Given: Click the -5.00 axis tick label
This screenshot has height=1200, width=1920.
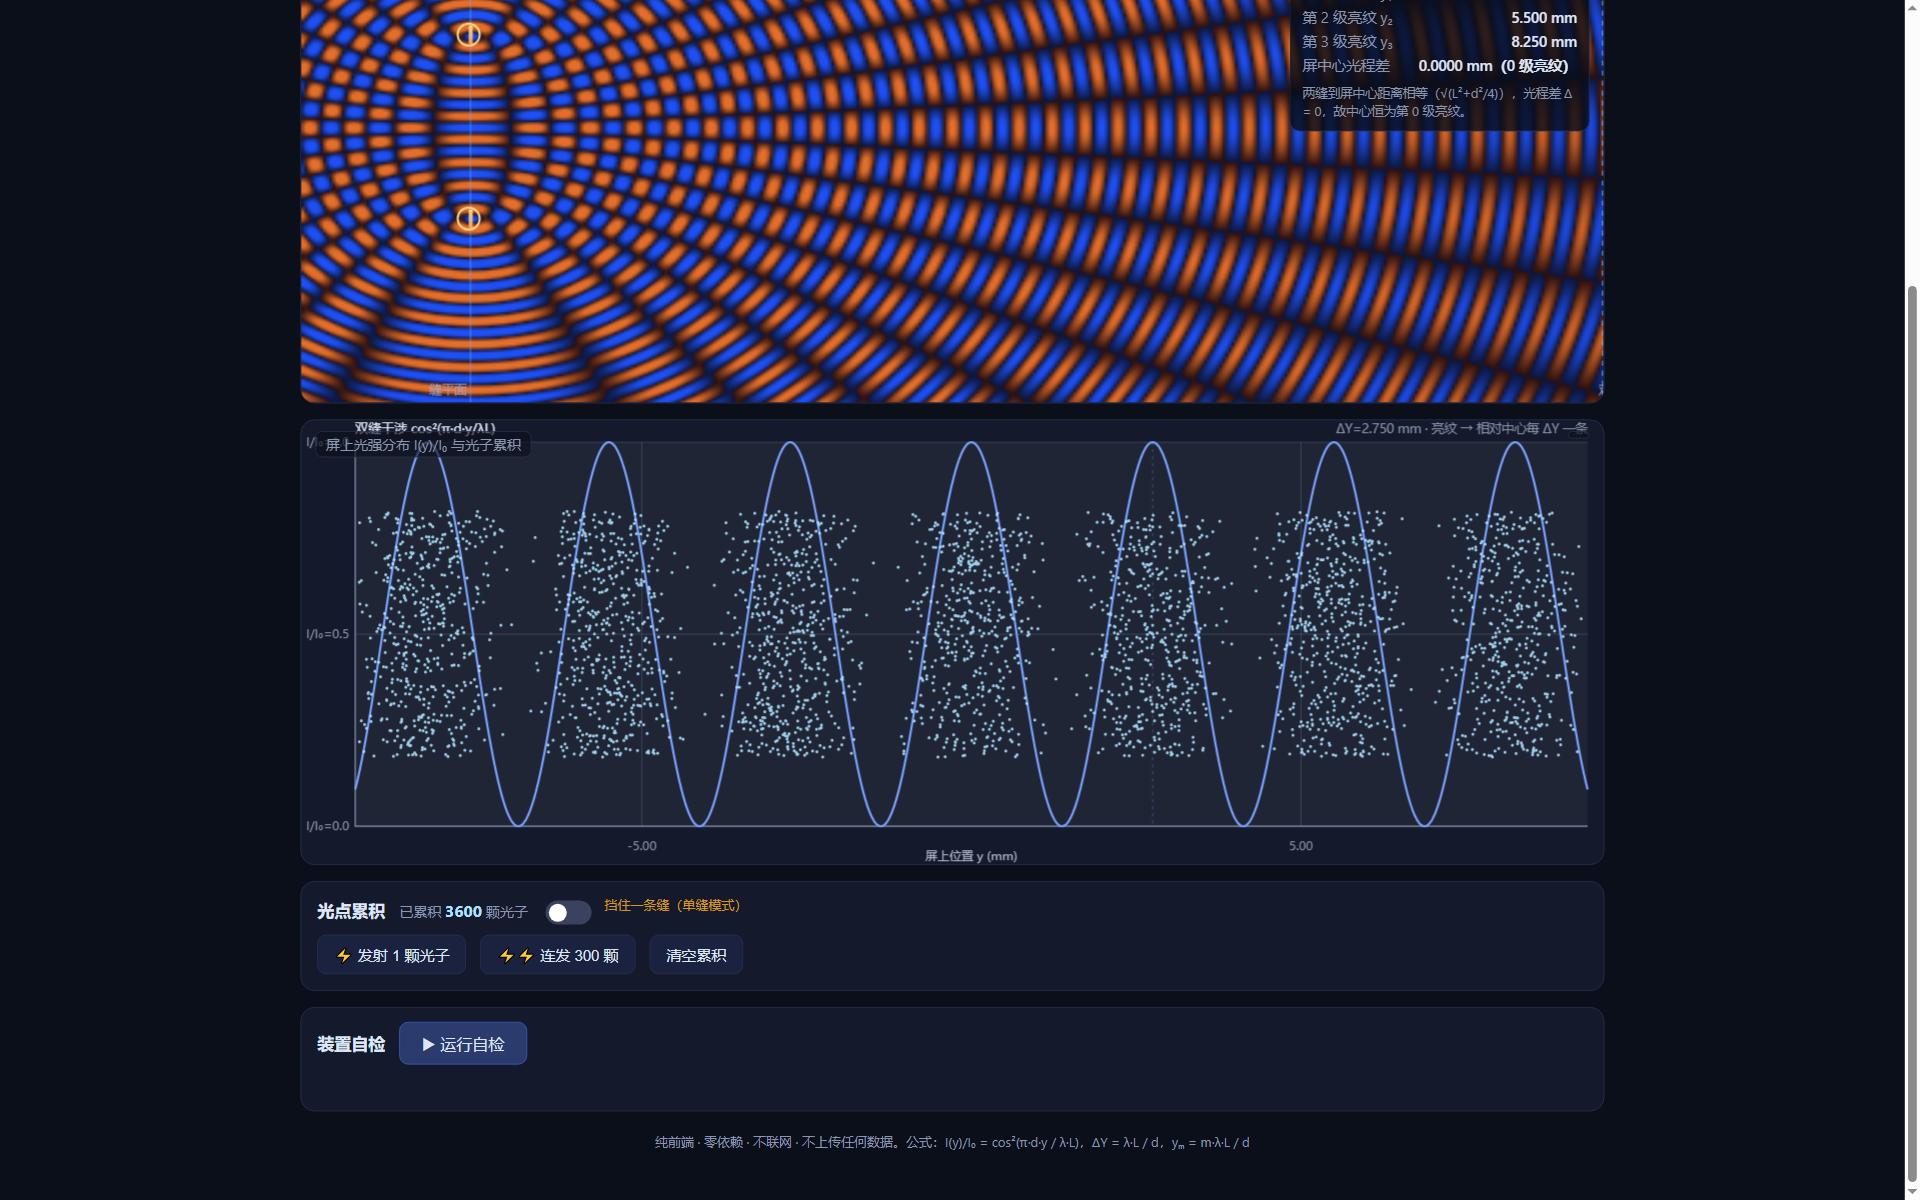Looking at the screenshot, I should click(x=642, y=846).
